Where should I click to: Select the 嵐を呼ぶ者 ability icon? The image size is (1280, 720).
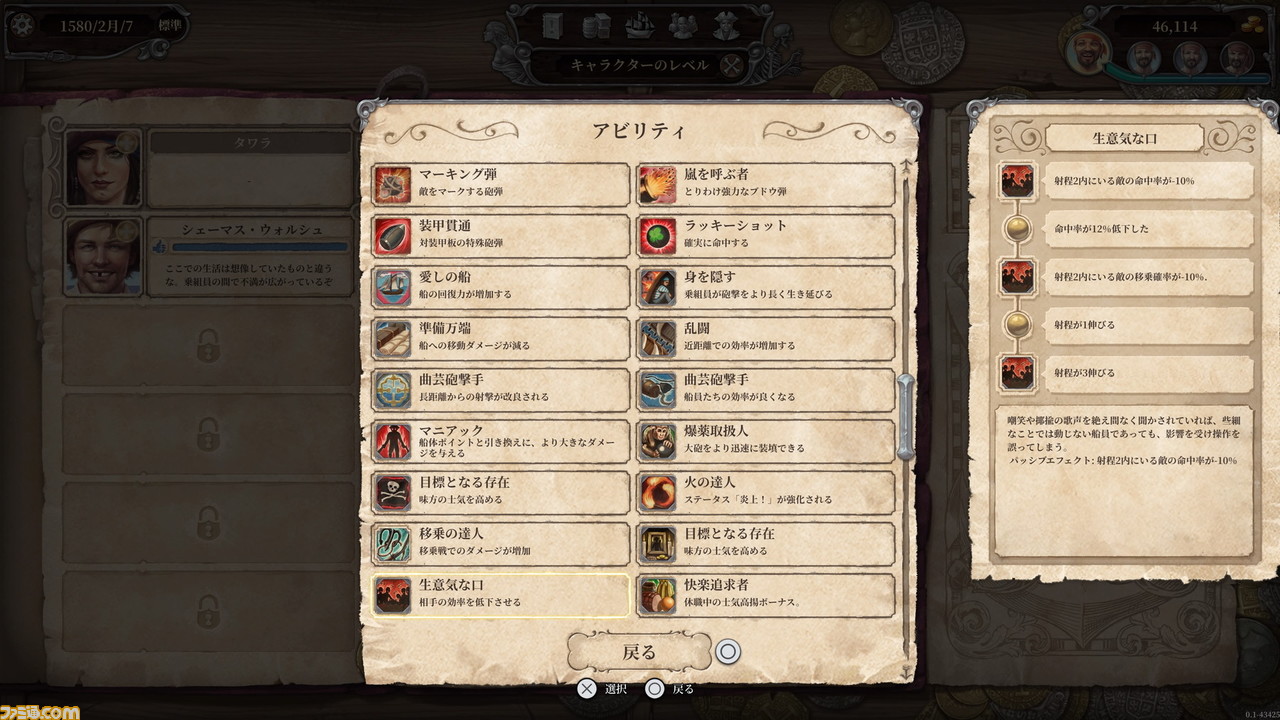click(658, 184)
